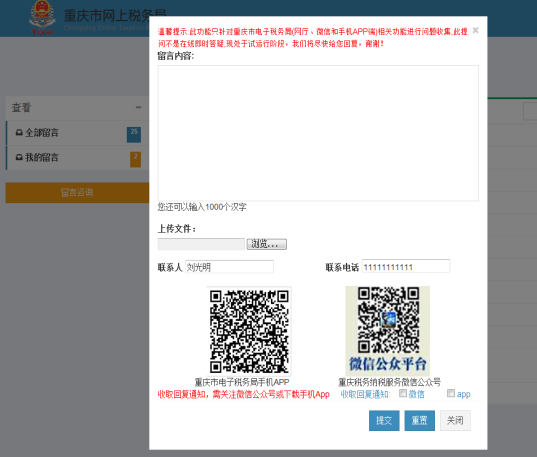Enable the 微信 notification checkbox
Screen dimensions: 537x457
point(403,393)
